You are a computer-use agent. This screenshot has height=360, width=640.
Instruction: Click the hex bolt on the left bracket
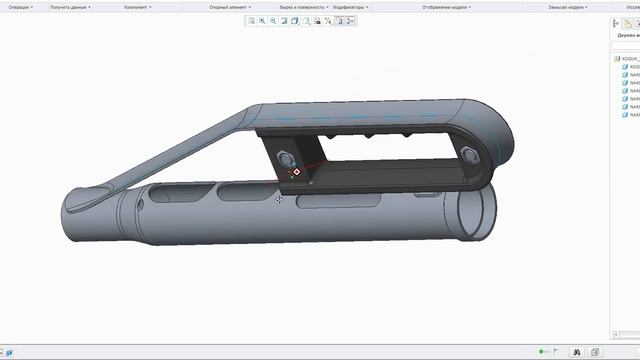285,158
